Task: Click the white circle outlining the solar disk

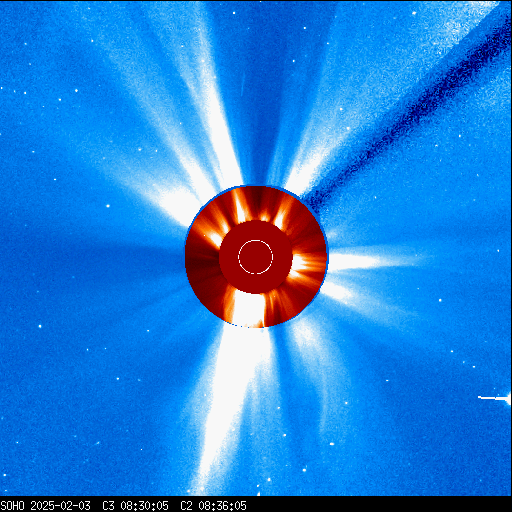Action: [255, 257]
